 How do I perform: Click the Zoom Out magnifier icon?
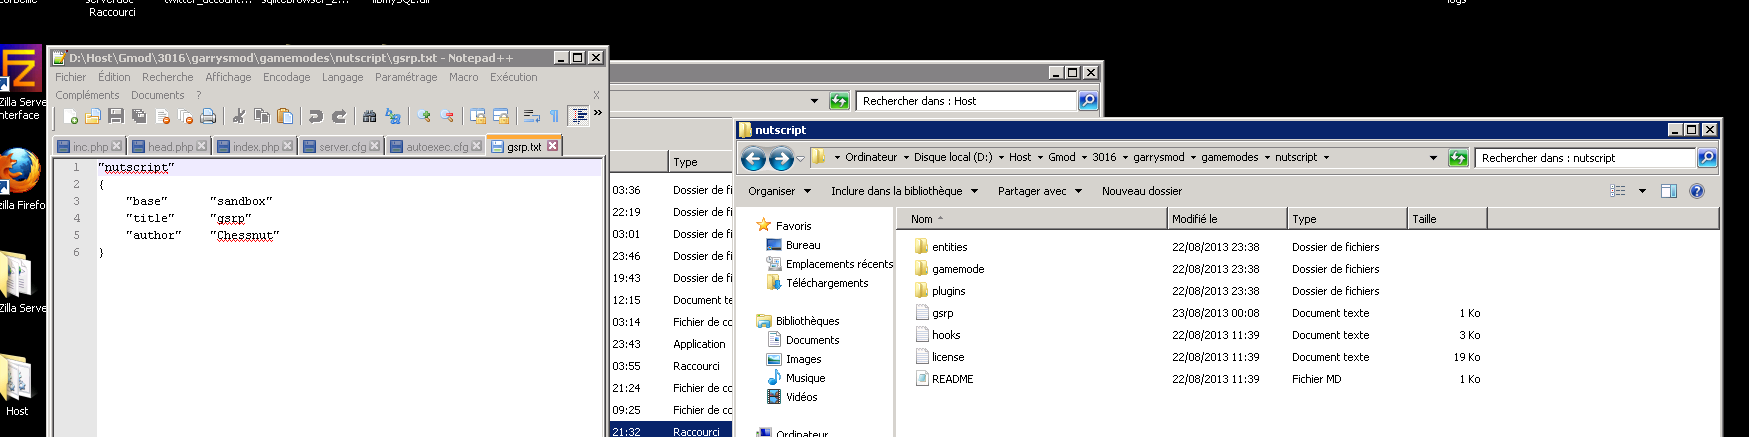[x=447, y=117]
